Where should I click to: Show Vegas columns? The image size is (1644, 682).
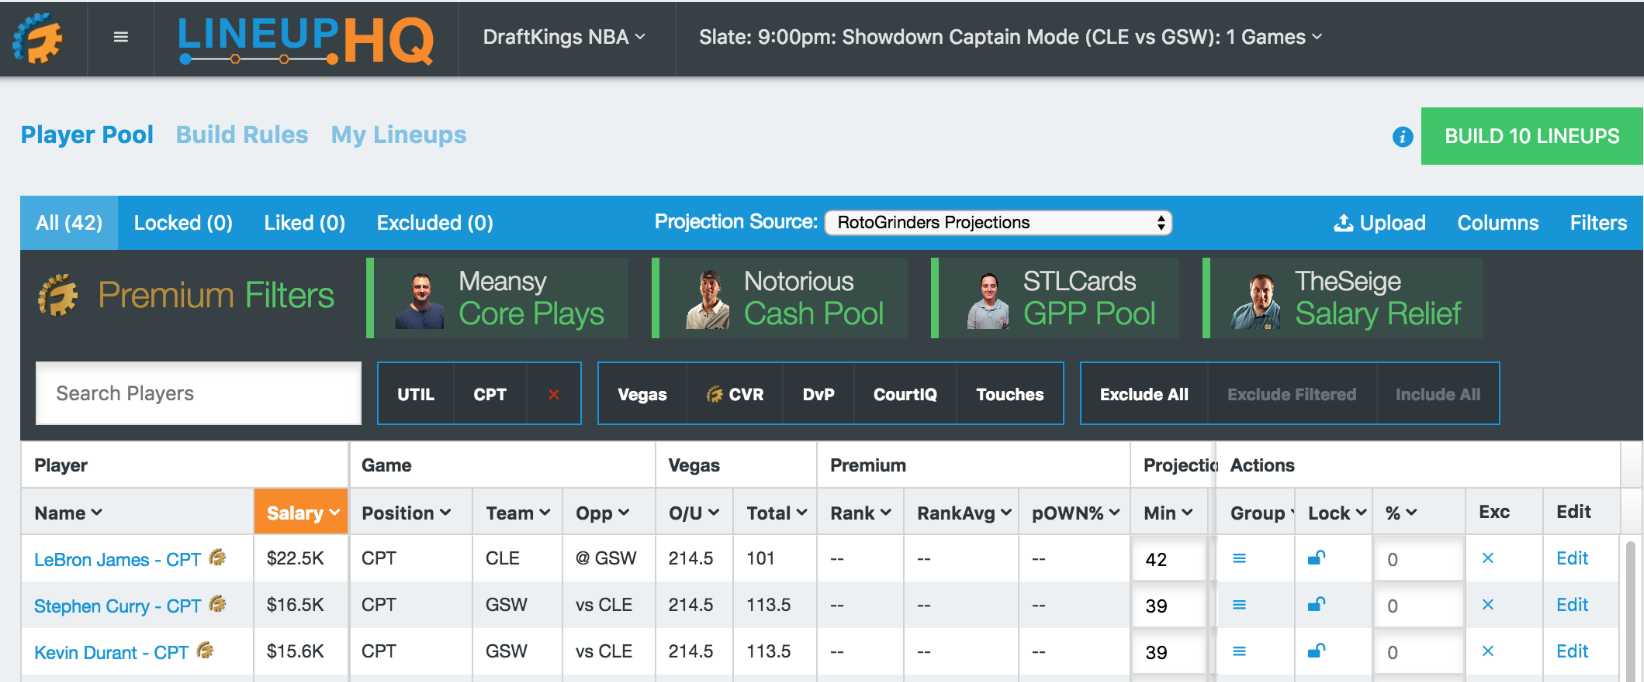[642, 394]
